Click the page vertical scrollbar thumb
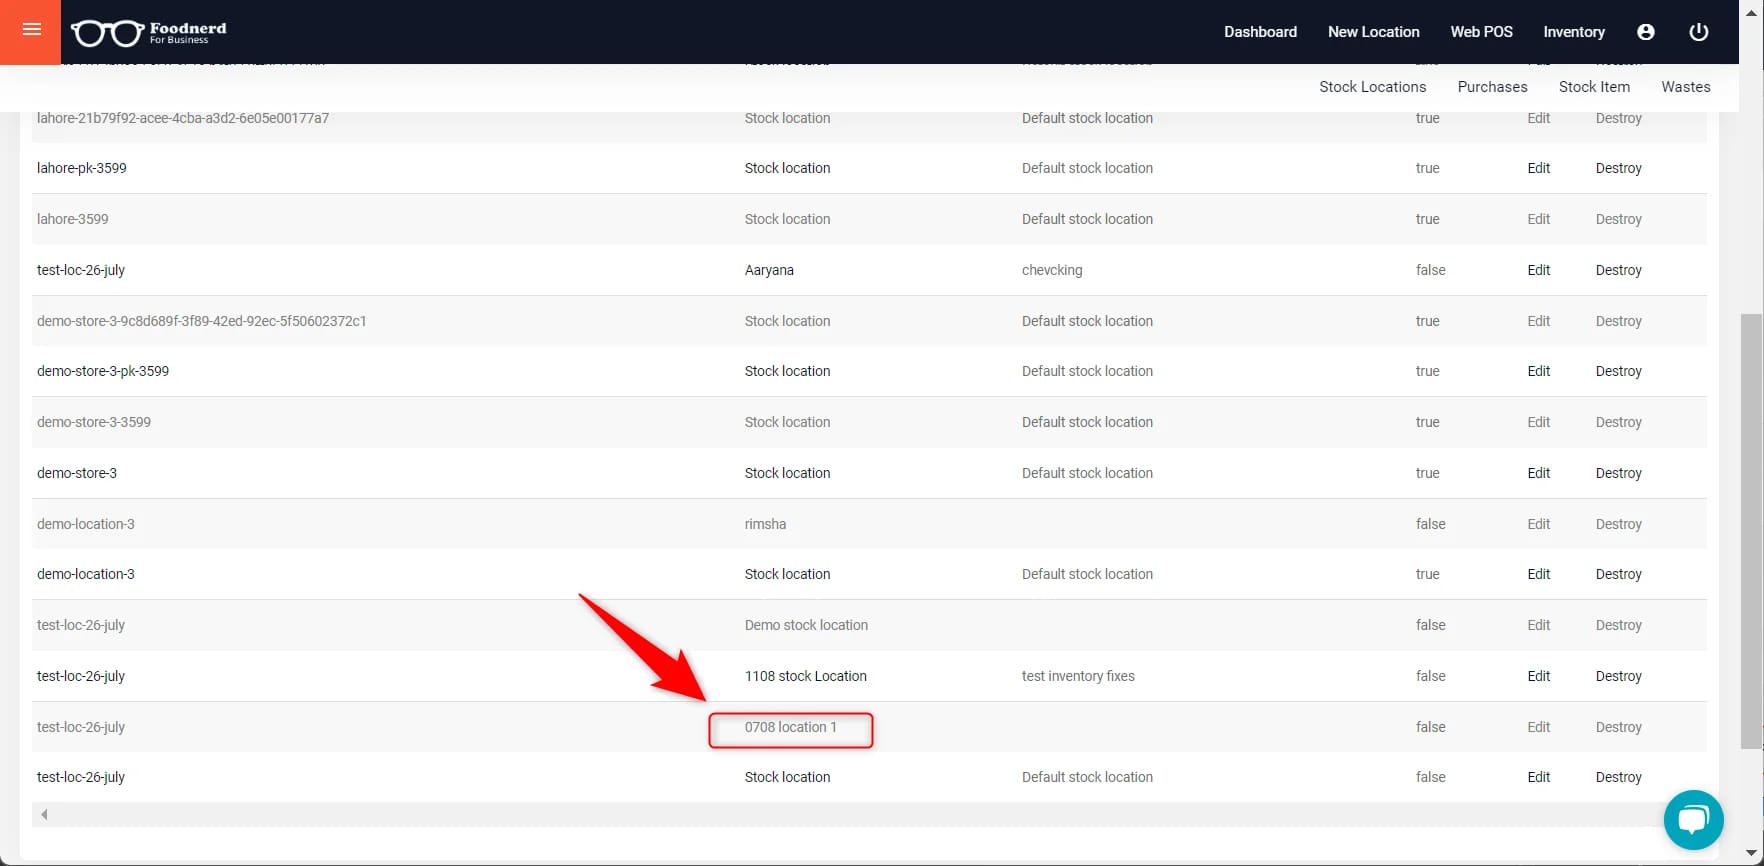 (x=1751, y=531)
